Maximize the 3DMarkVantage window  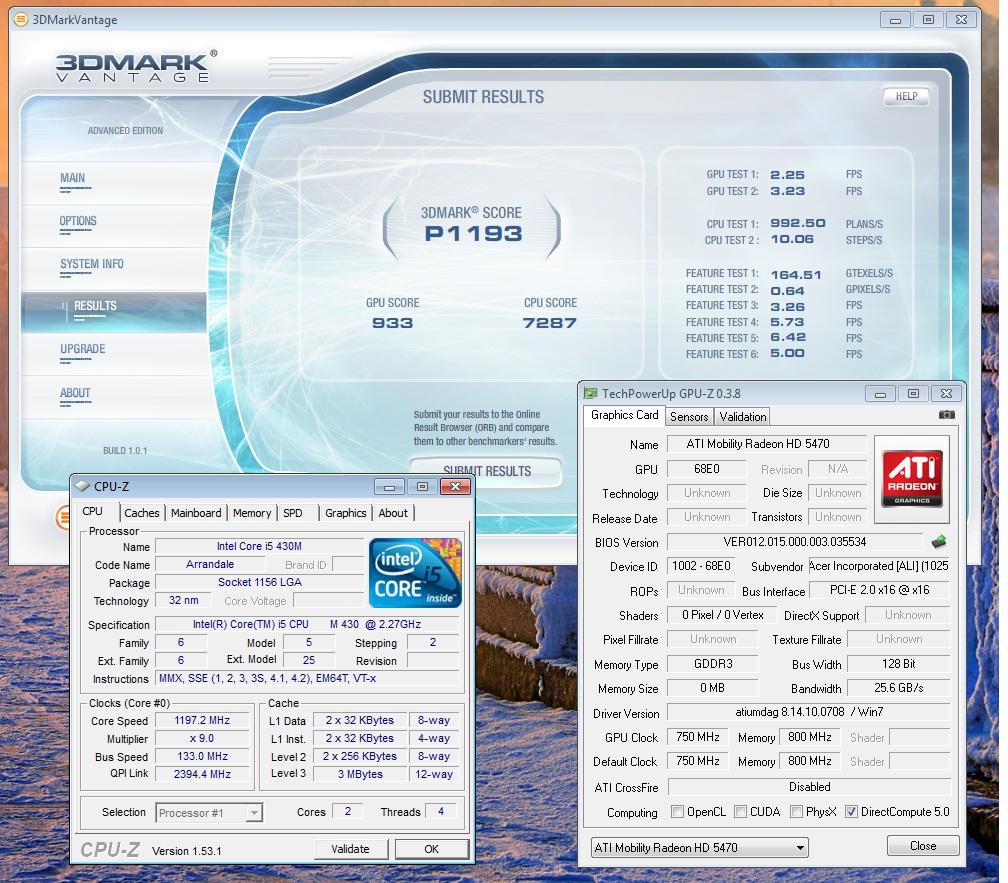pos(928,20)
